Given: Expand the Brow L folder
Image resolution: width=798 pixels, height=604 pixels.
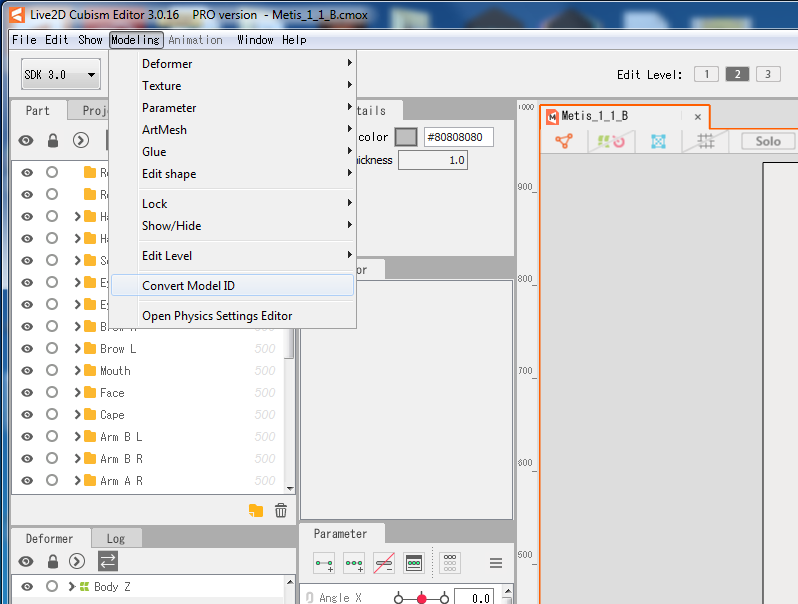Looking at the screenshot, I should click(77, 349).
